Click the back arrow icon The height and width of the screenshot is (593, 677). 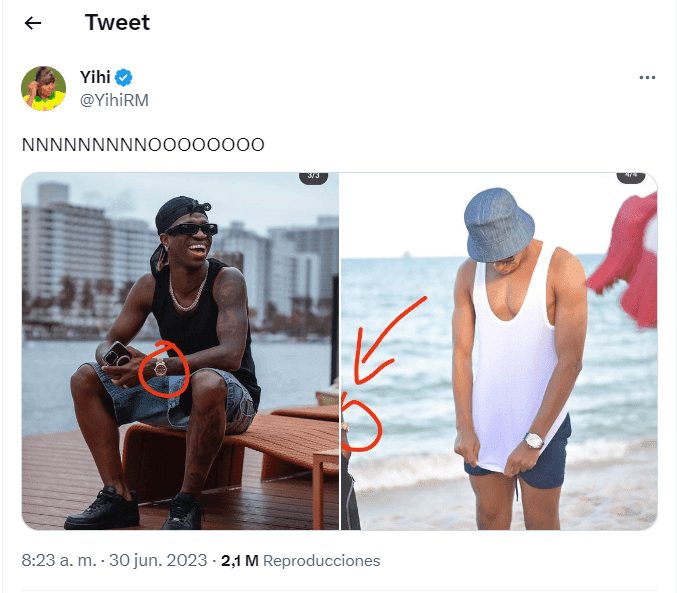[x=33, y=23]
